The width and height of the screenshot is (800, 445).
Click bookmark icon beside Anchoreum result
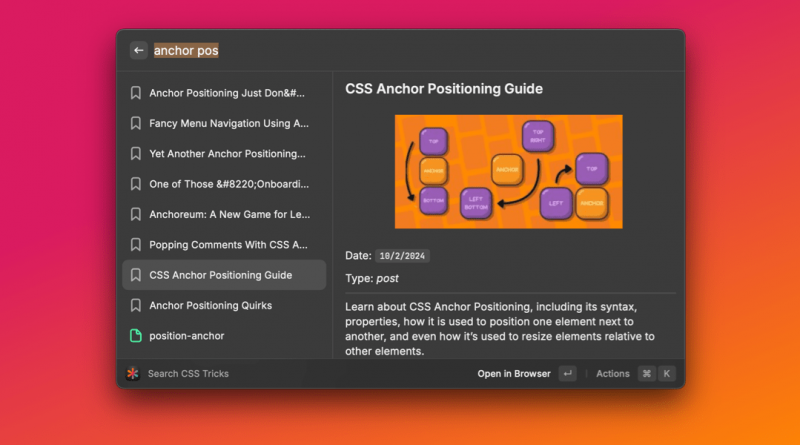tap(135, 214)
